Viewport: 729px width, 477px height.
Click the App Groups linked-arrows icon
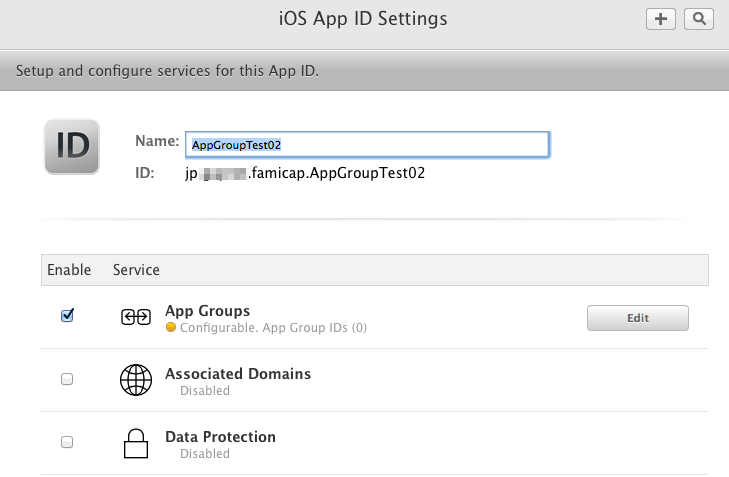[x=136, y=317]
